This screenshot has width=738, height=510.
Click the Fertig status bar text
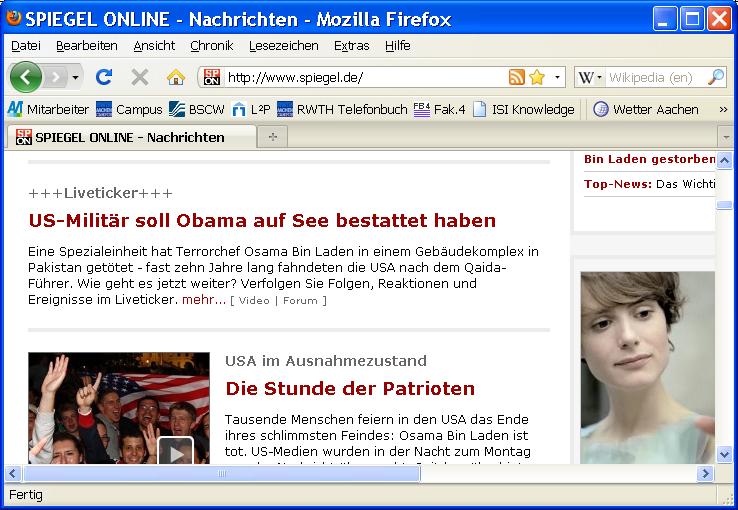[26, 495]
